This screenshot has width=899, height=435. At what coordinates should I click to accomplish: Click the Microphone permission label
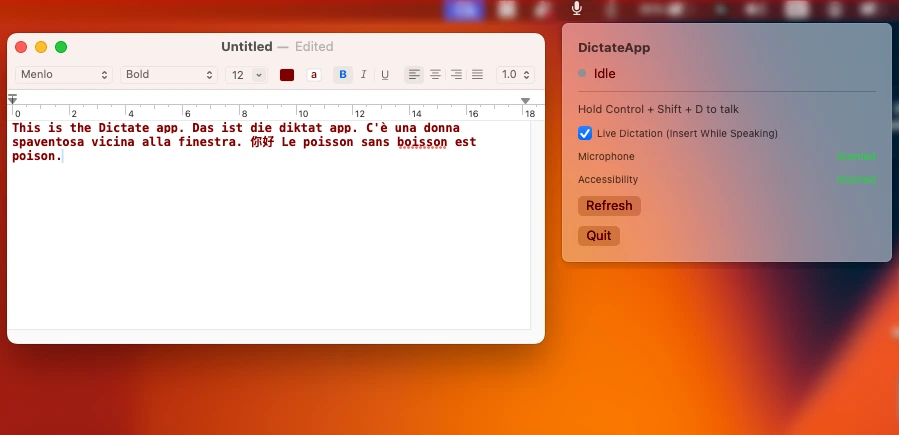[x=606, y=156]
